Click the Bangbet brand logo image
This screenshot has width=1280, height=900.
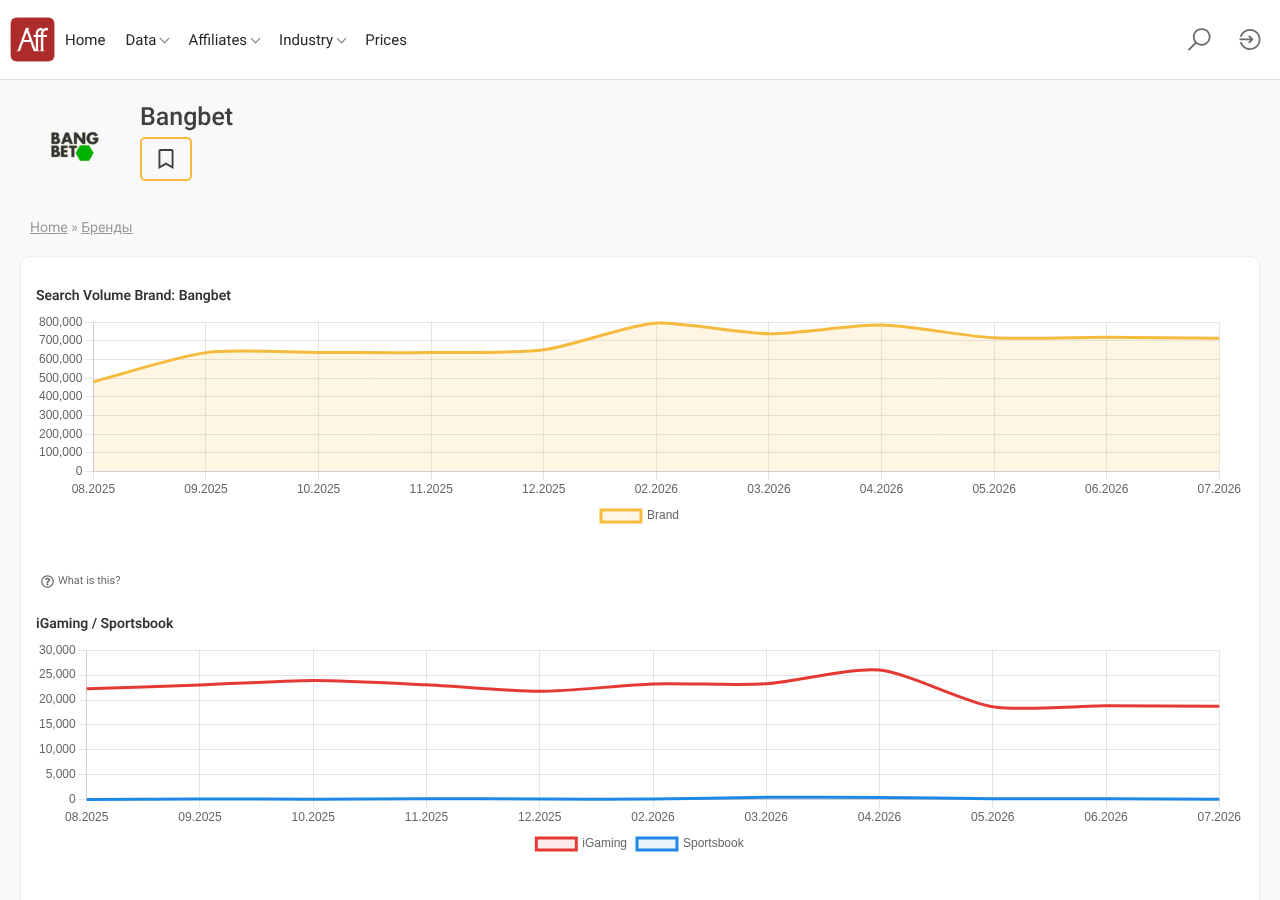tap(74, 146)
